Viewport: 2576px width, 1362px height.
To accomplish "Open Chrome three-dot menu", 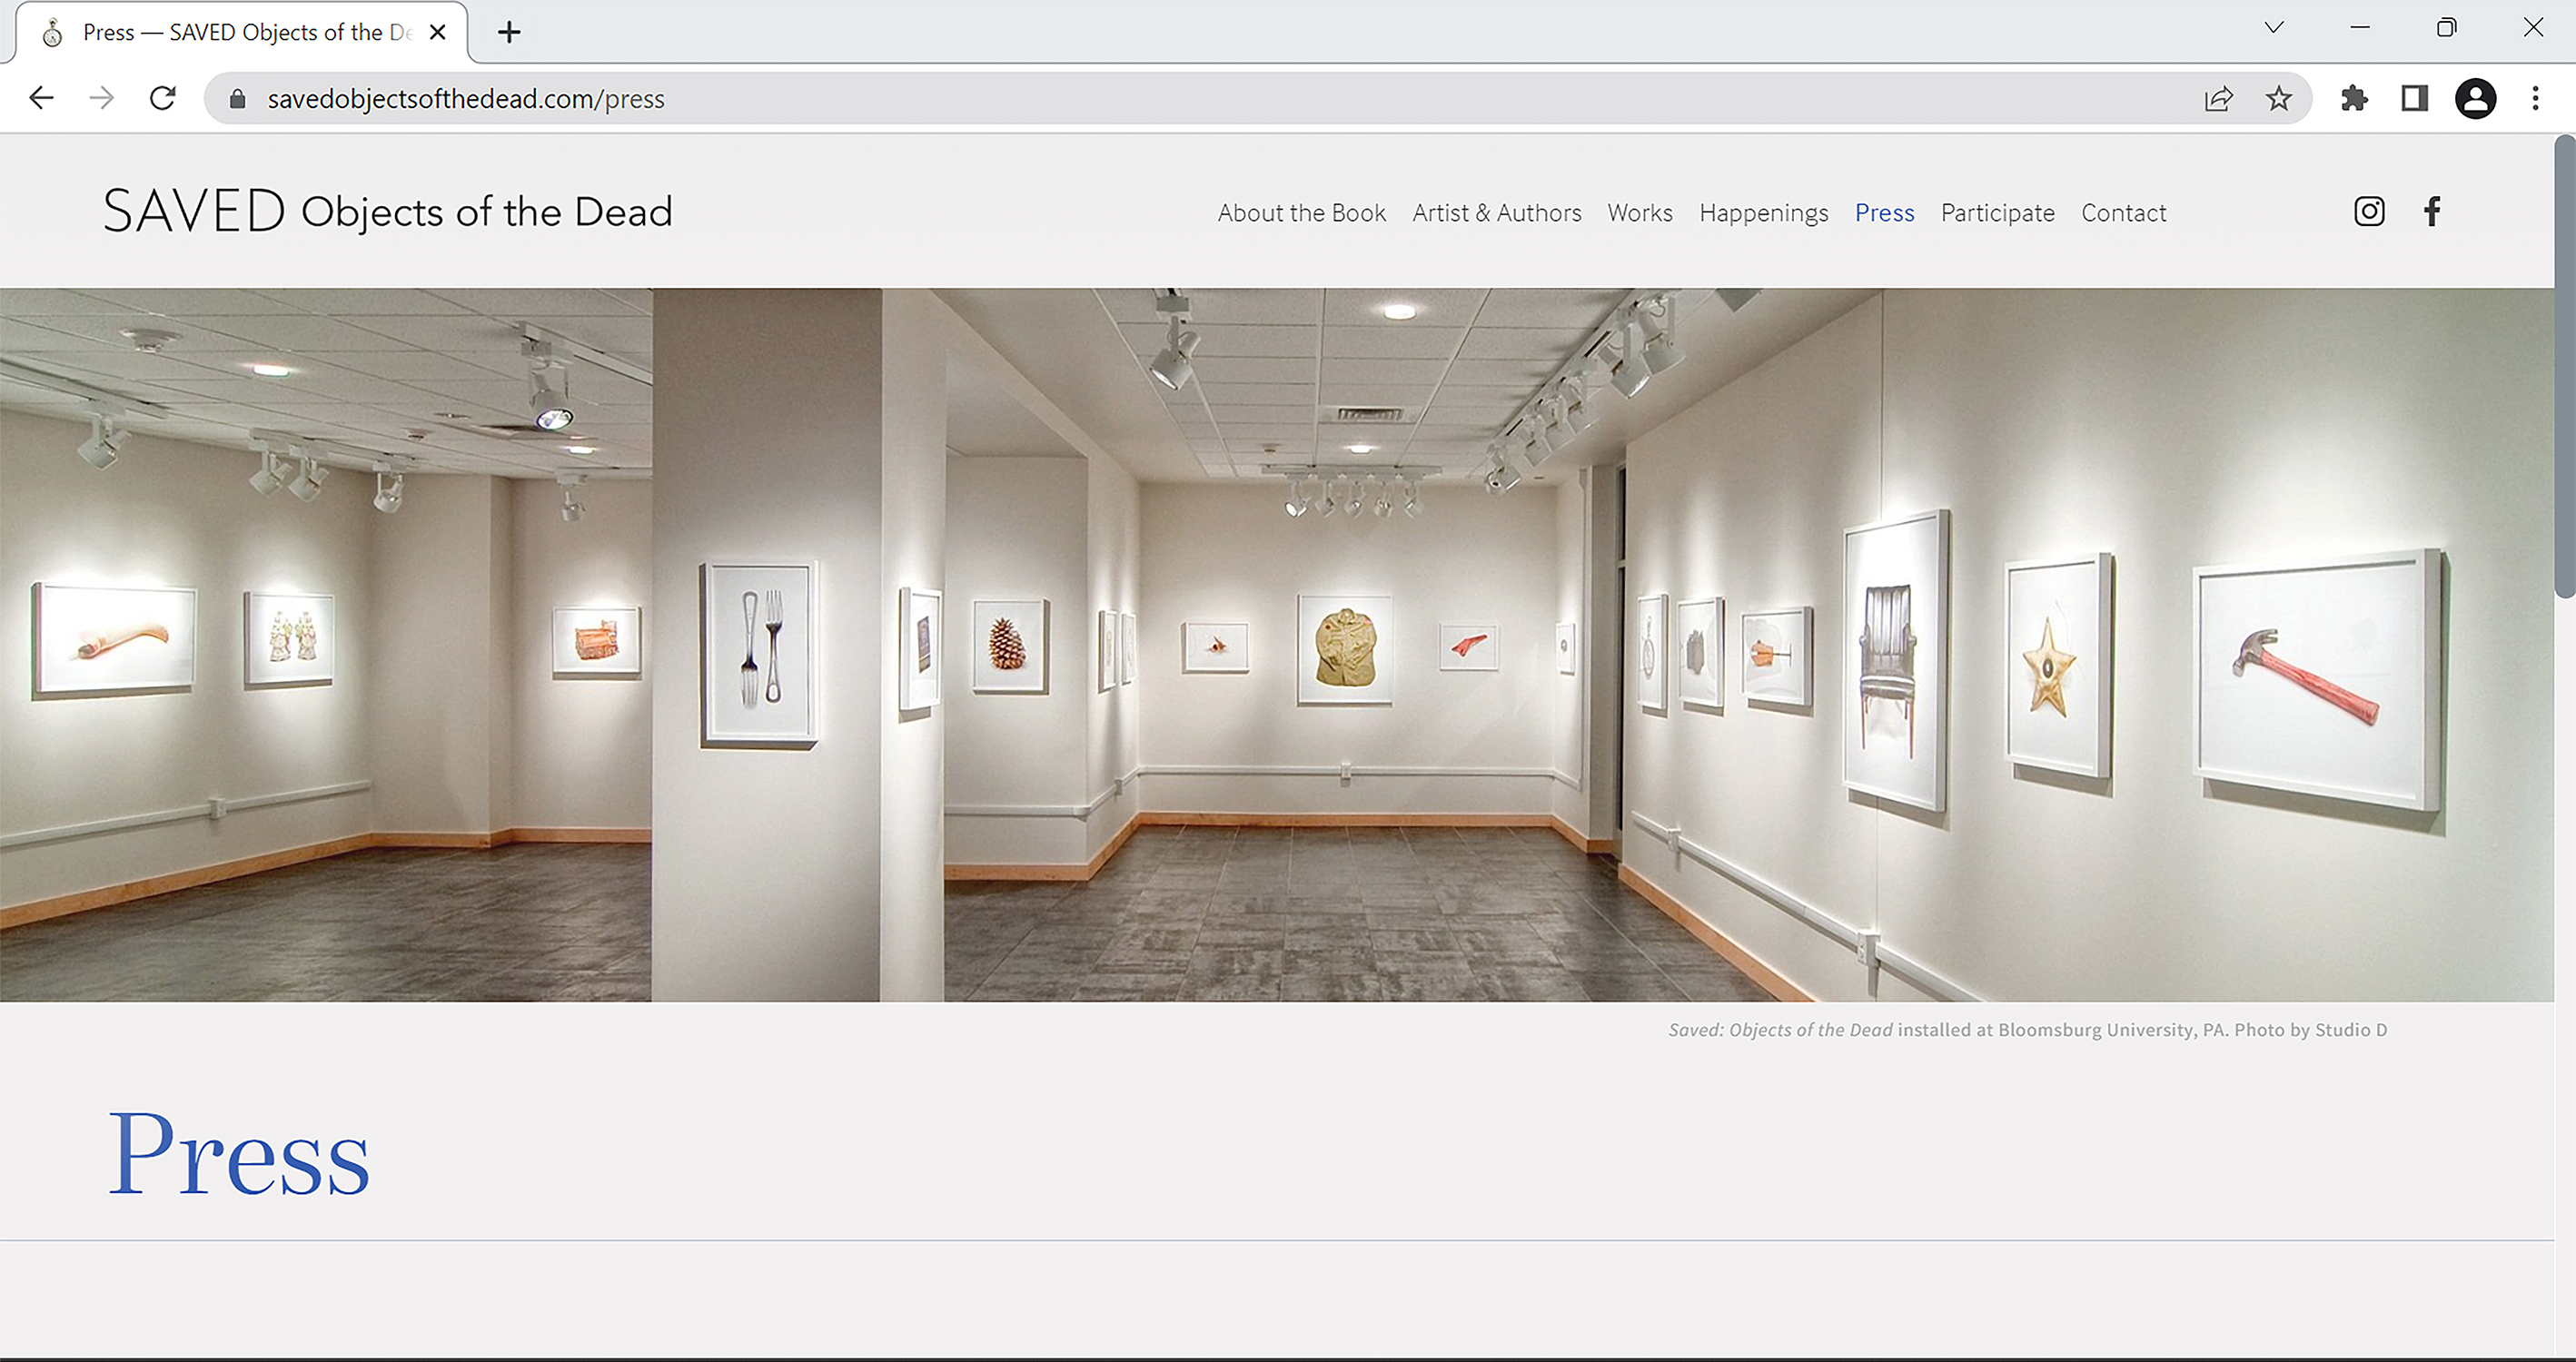I will coord(2535,98).
